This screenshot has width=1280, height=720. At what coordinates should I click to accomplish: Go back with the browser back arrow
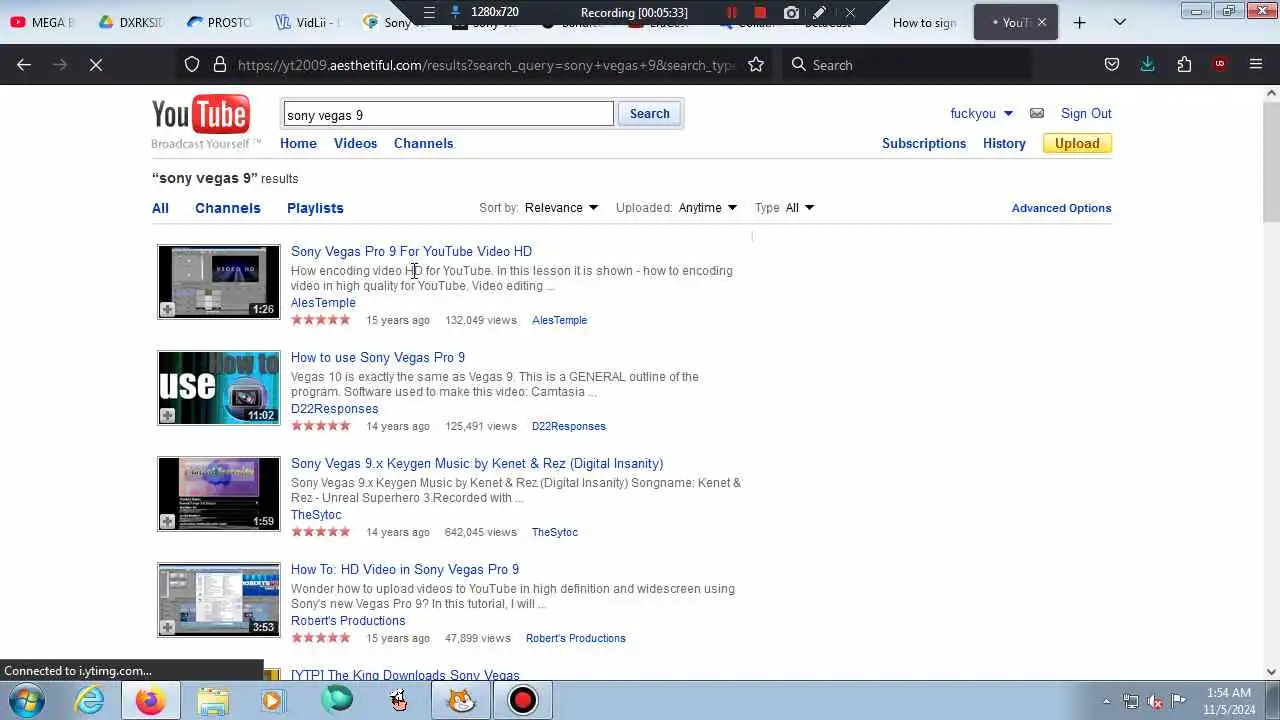click(24, 64)
